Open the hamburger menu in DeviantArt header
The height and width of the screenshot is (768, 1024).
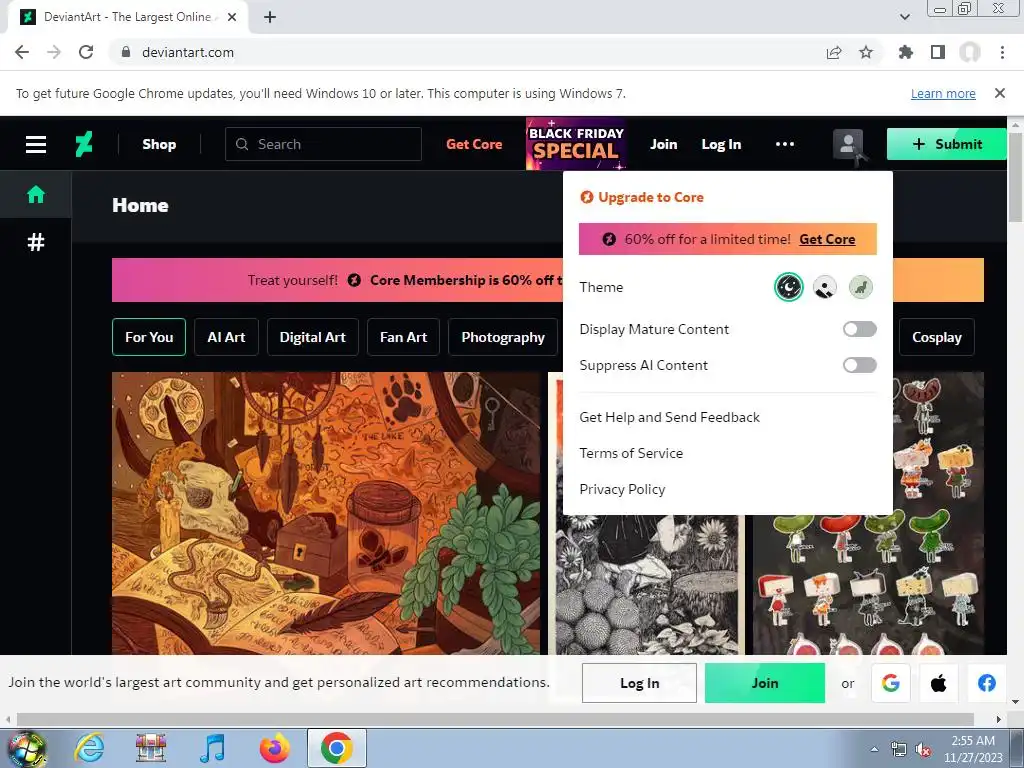click(x=36, y=144)
